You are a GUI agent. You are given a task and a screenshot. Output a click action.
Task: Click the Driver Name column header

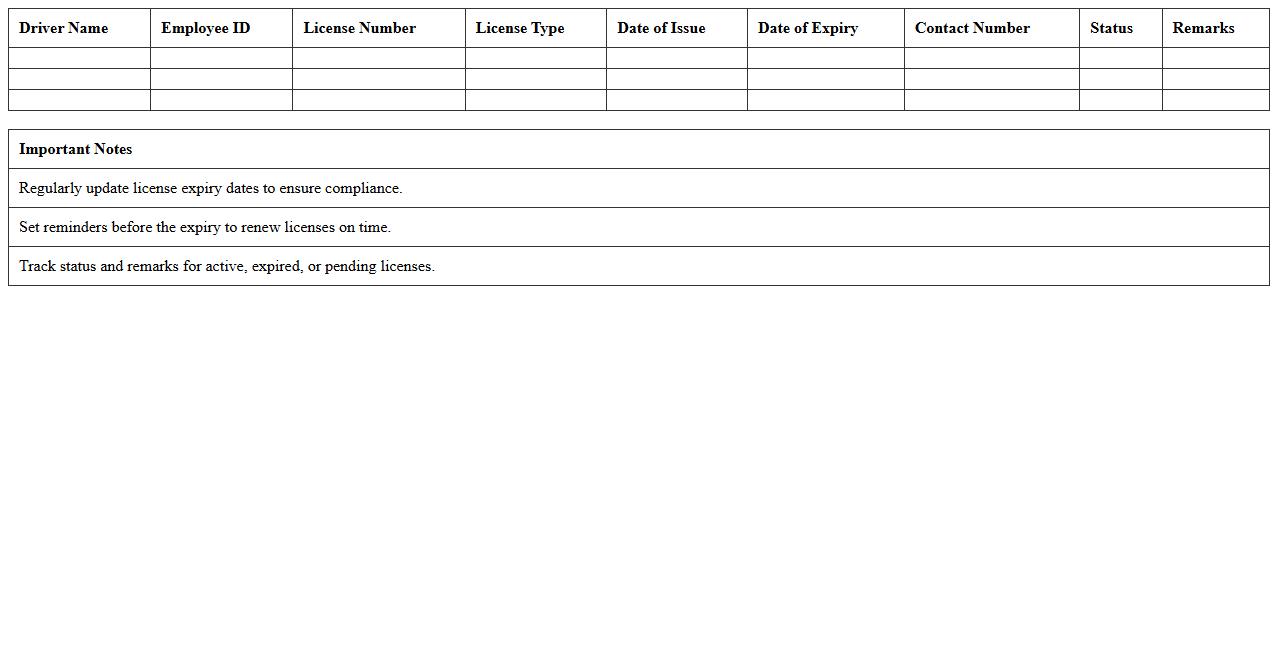[63, 28]
